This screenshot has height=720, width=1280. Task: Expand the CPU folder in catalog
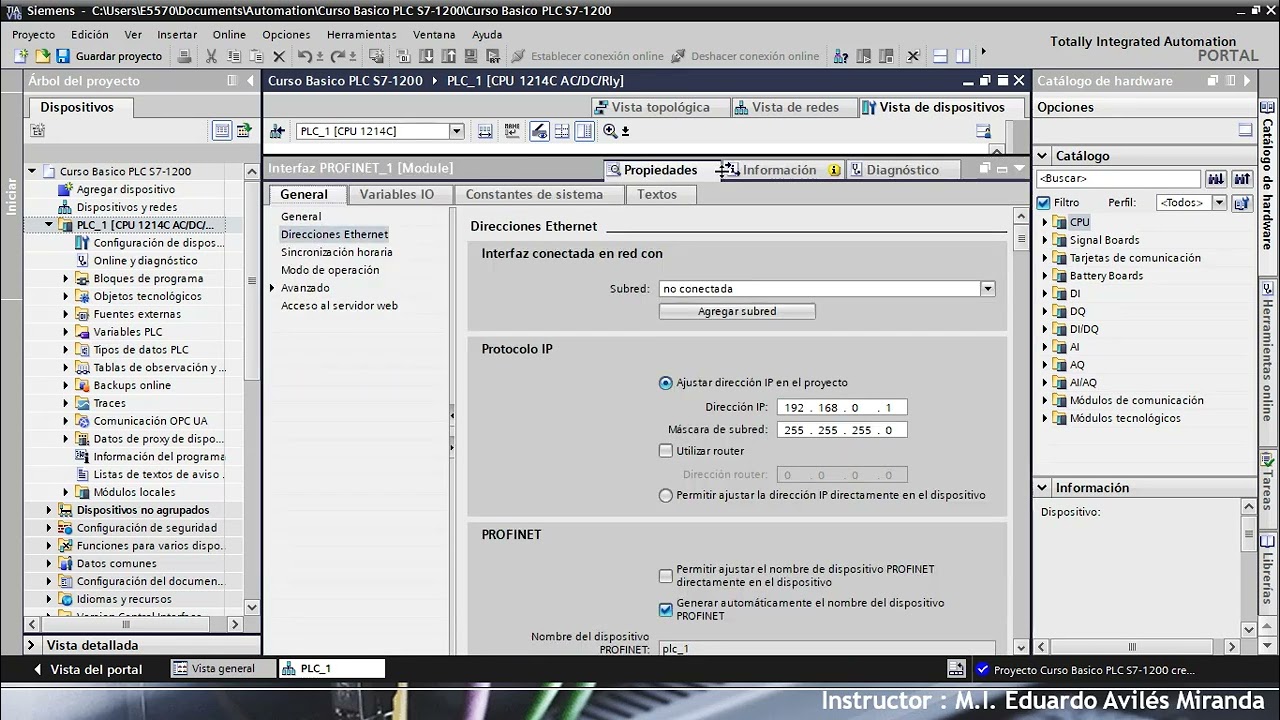1046,222
